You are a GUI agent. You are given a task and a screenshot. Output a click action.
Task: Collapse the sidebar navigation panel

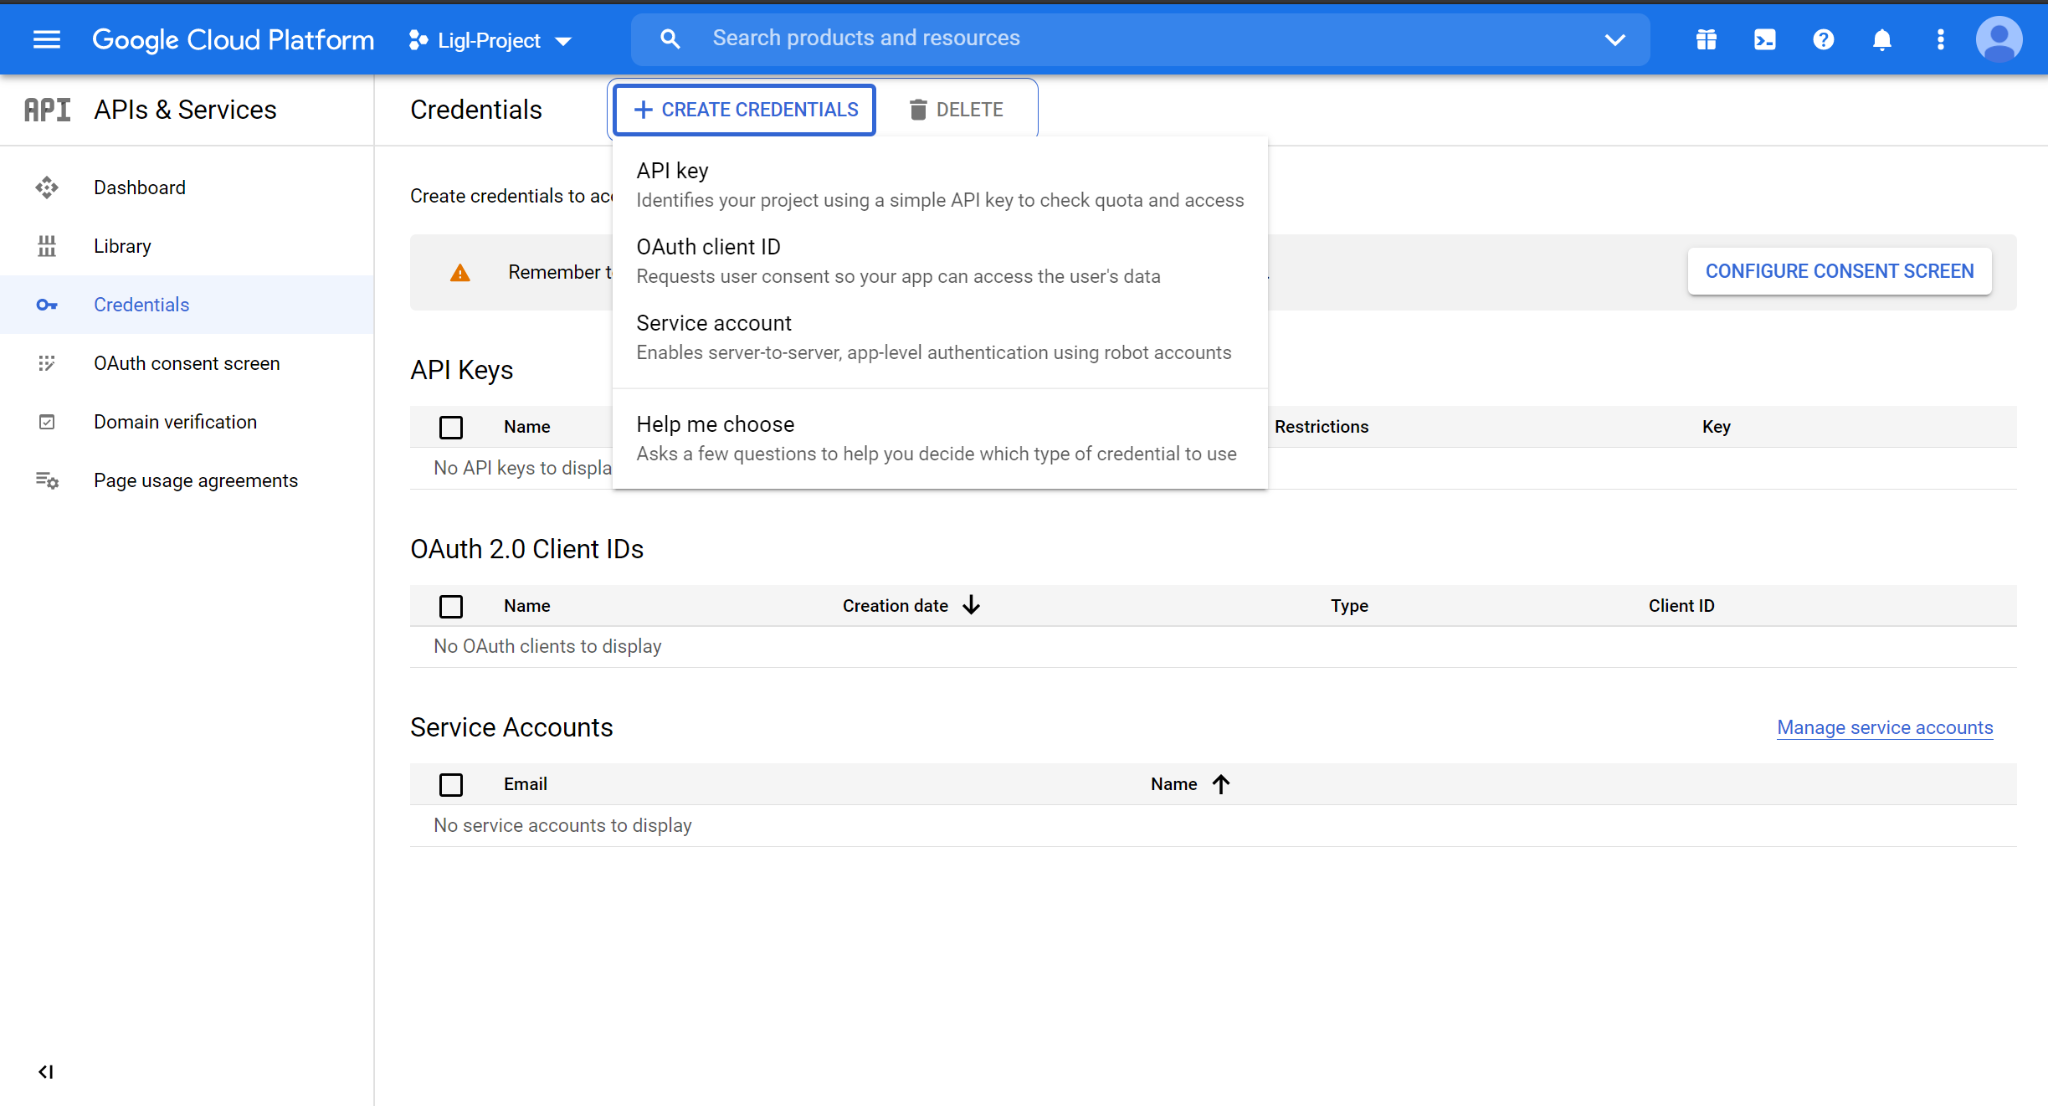pyautogui.click(x=46, y=1072)
